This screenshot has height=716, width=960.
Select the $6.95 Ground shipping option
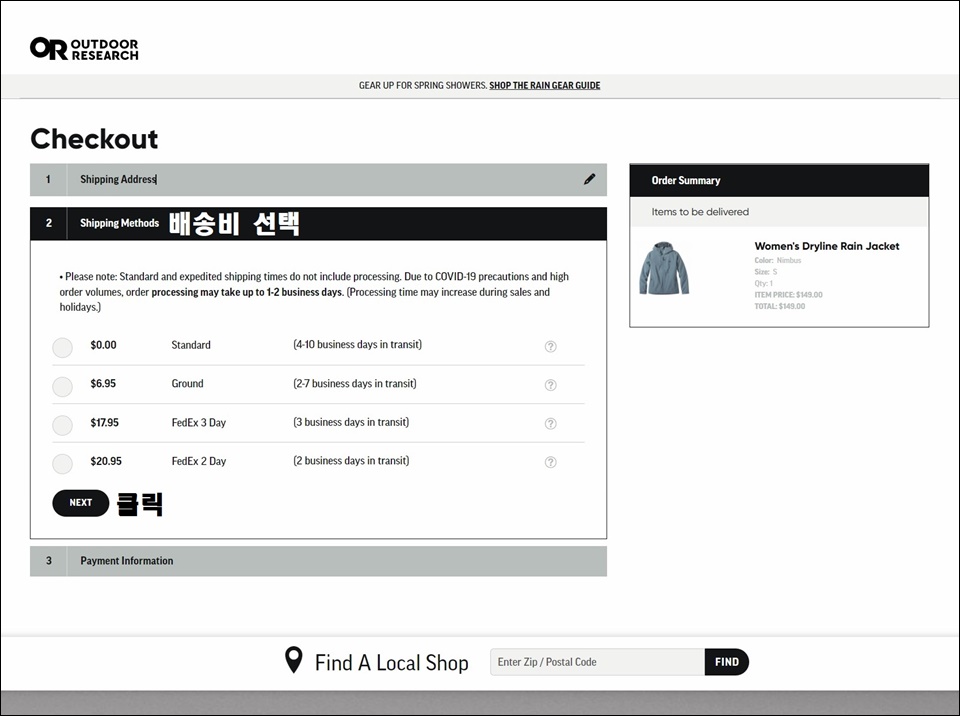[x=62, y=386]
